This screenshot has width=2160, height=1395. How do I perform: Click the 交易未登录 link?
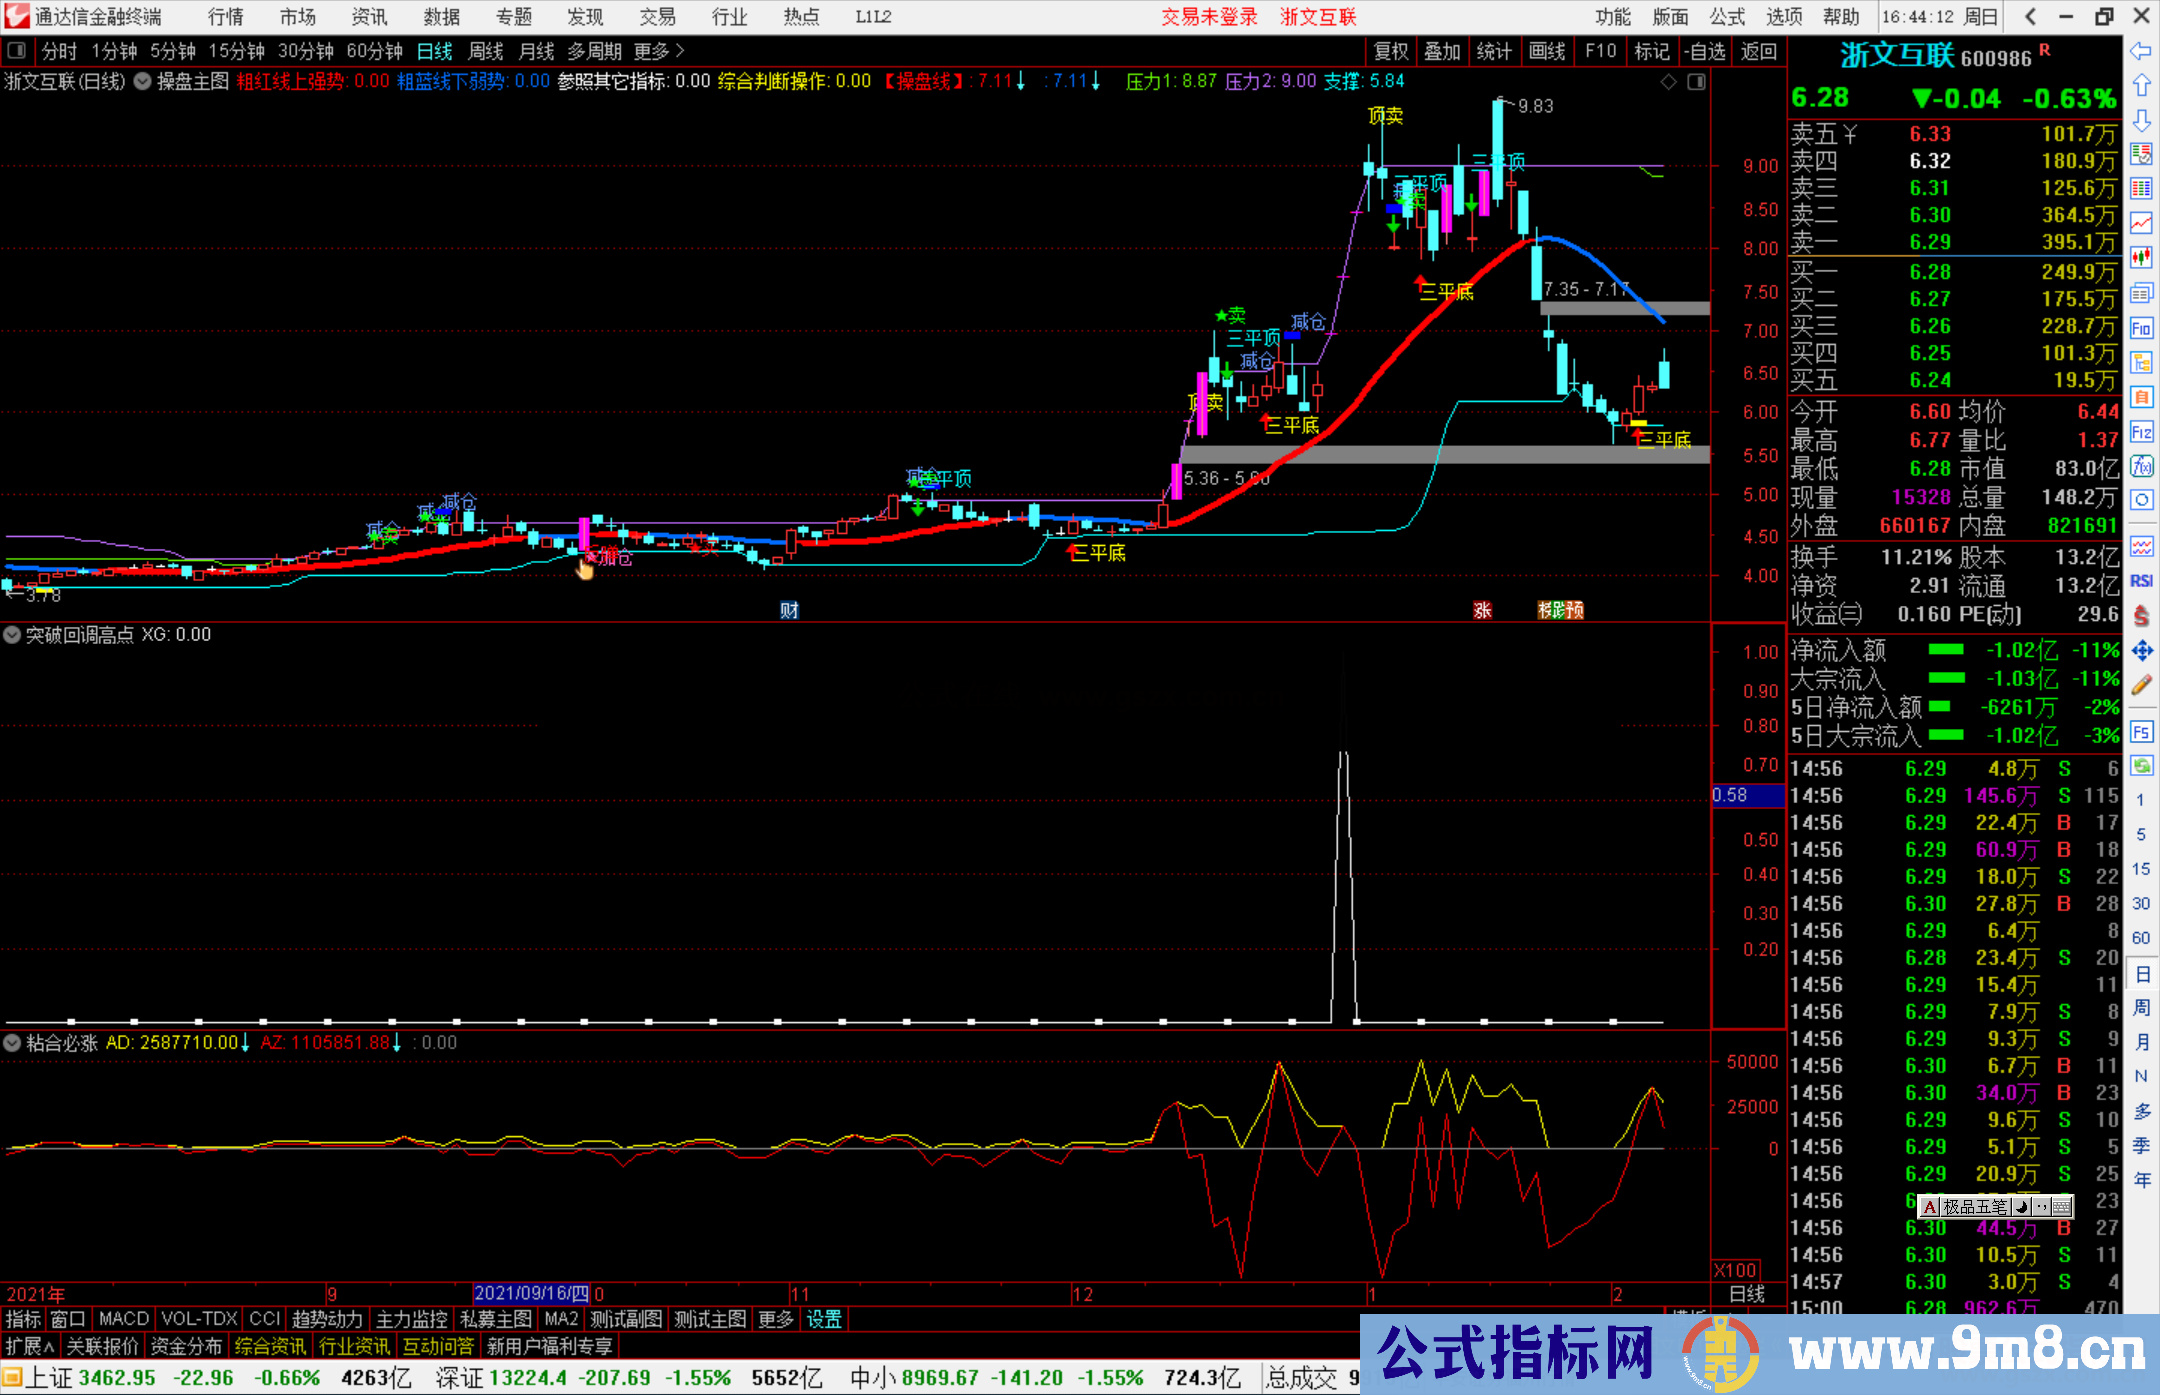point(1209,17)
